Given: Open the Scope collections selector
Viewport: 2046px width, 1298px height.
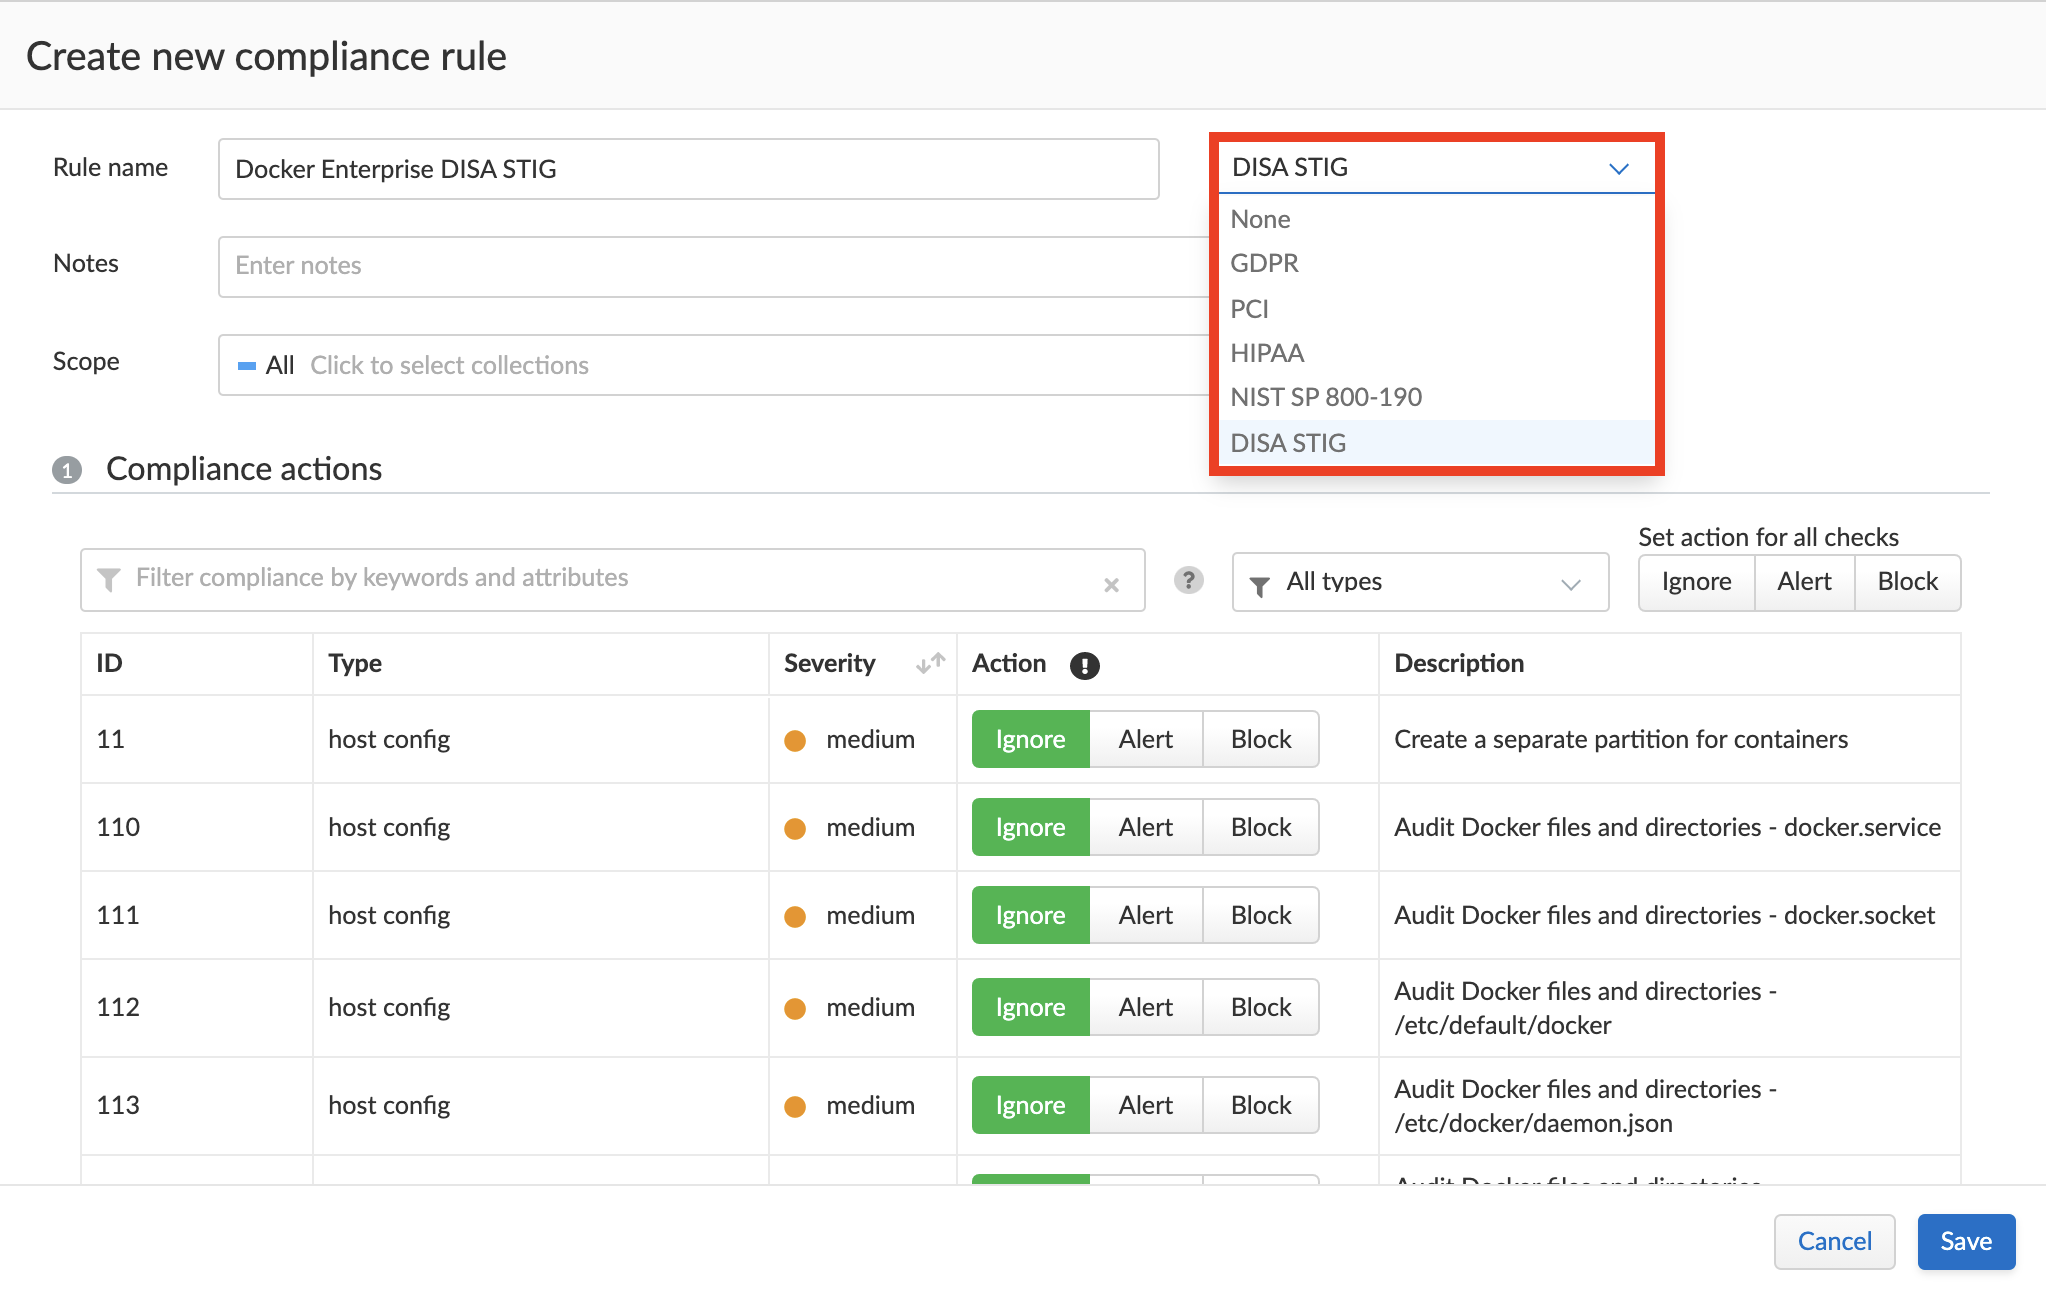Looking at the screenshot, I should point(714,365).
